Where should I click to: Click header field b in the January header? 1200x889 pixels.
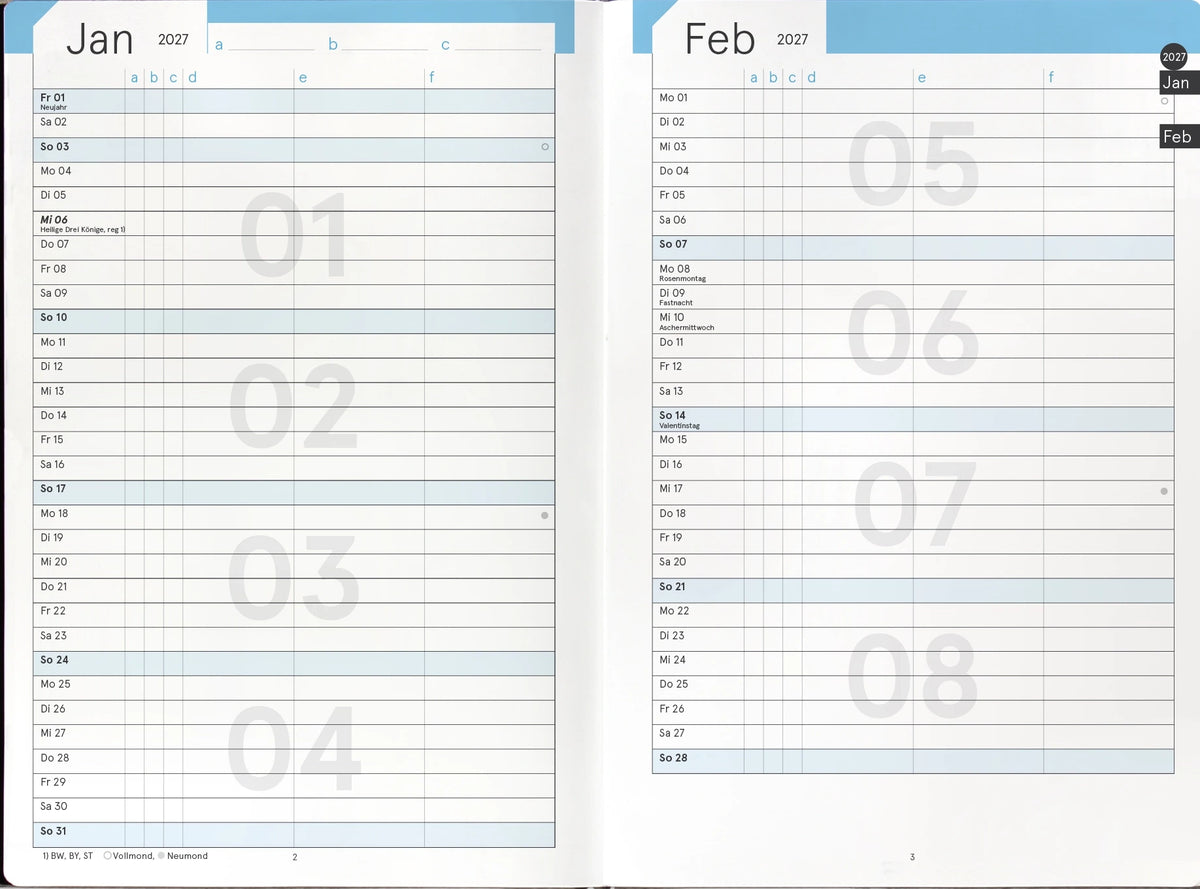(378, 45)
